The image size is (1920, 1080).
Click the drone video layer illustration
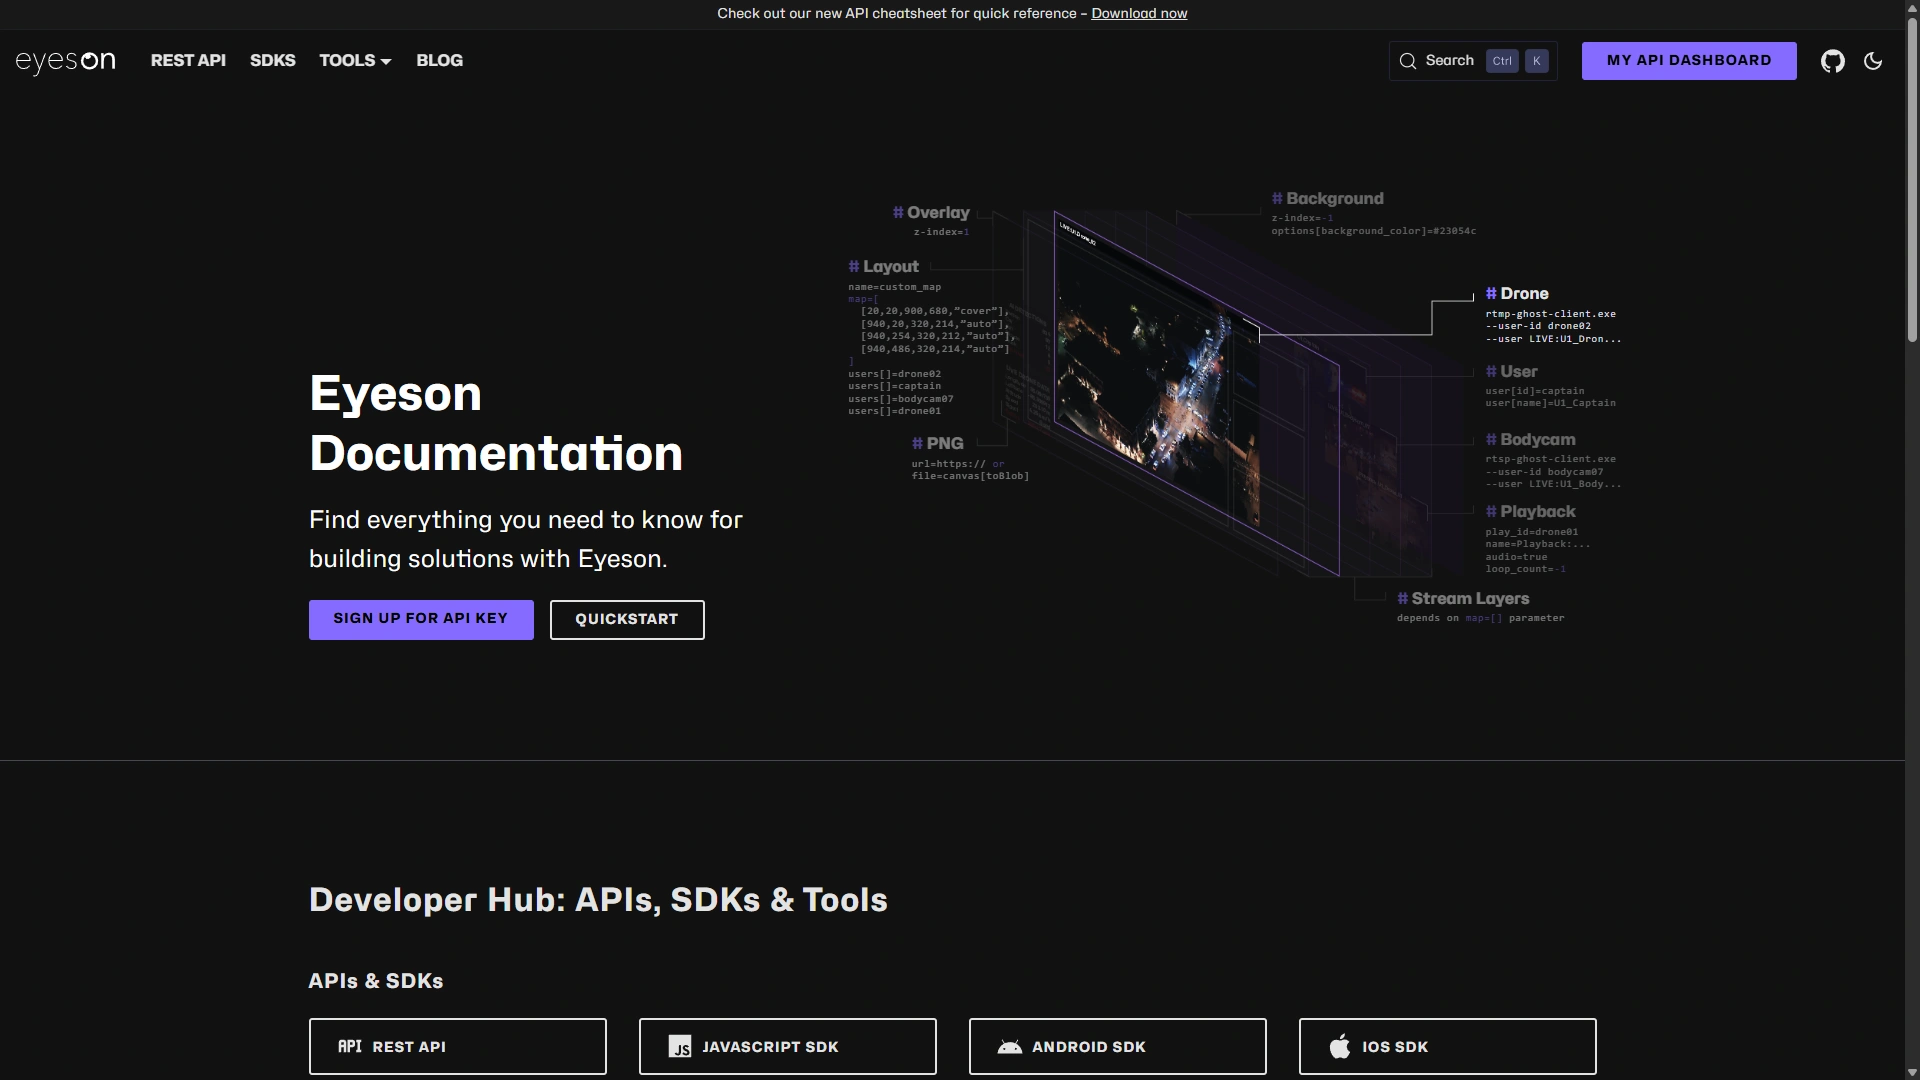click(x=1196, y=393)
